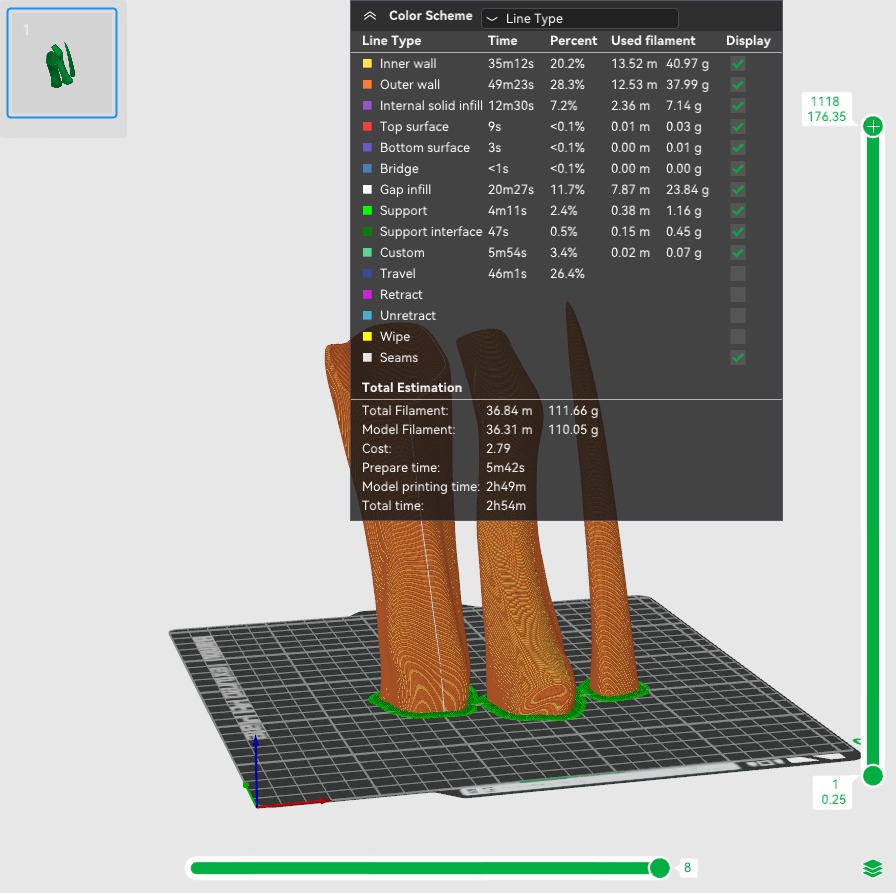Screen dimensions: 896x893
Task: Click the Prepare time 5m42s value
Action: (x=505, y=467)
